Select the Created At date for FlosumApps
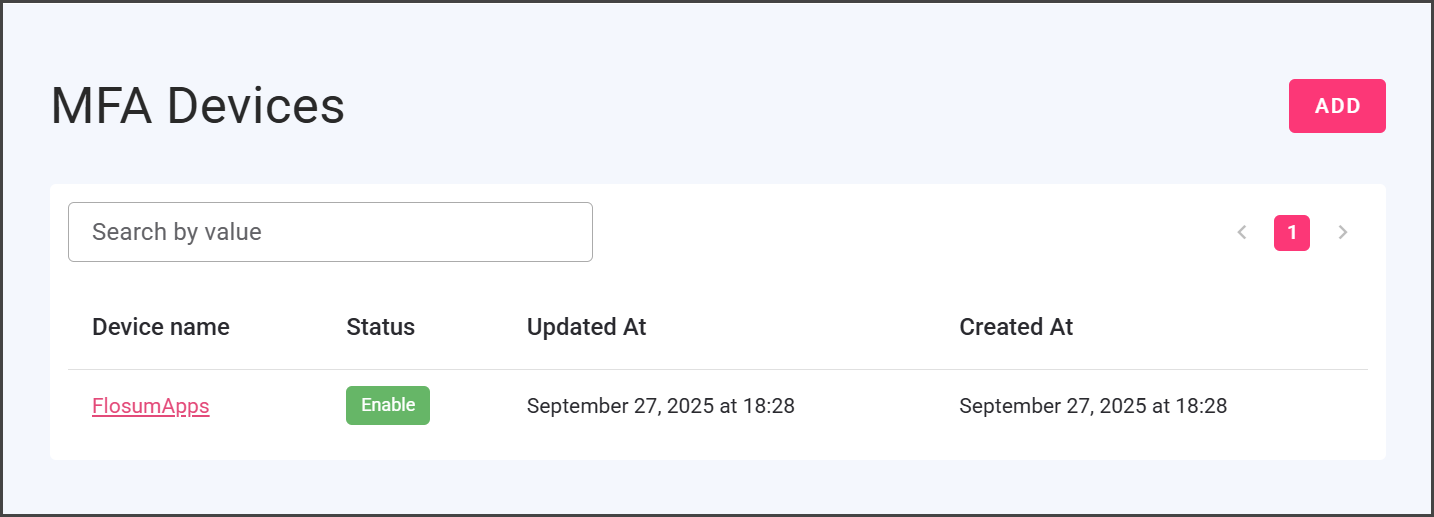 click(1092, 406)
